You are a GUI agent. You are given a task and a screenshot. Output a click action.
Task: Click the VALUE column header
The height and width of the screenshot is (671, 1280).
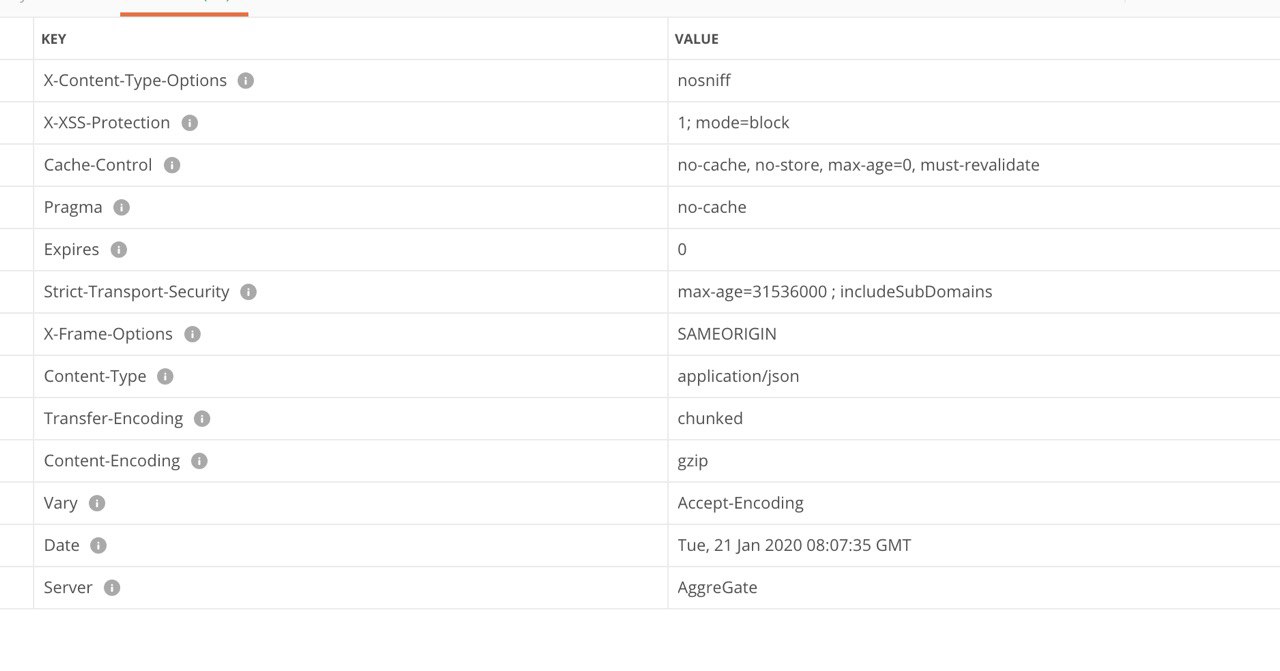click(x=697, y=39)
